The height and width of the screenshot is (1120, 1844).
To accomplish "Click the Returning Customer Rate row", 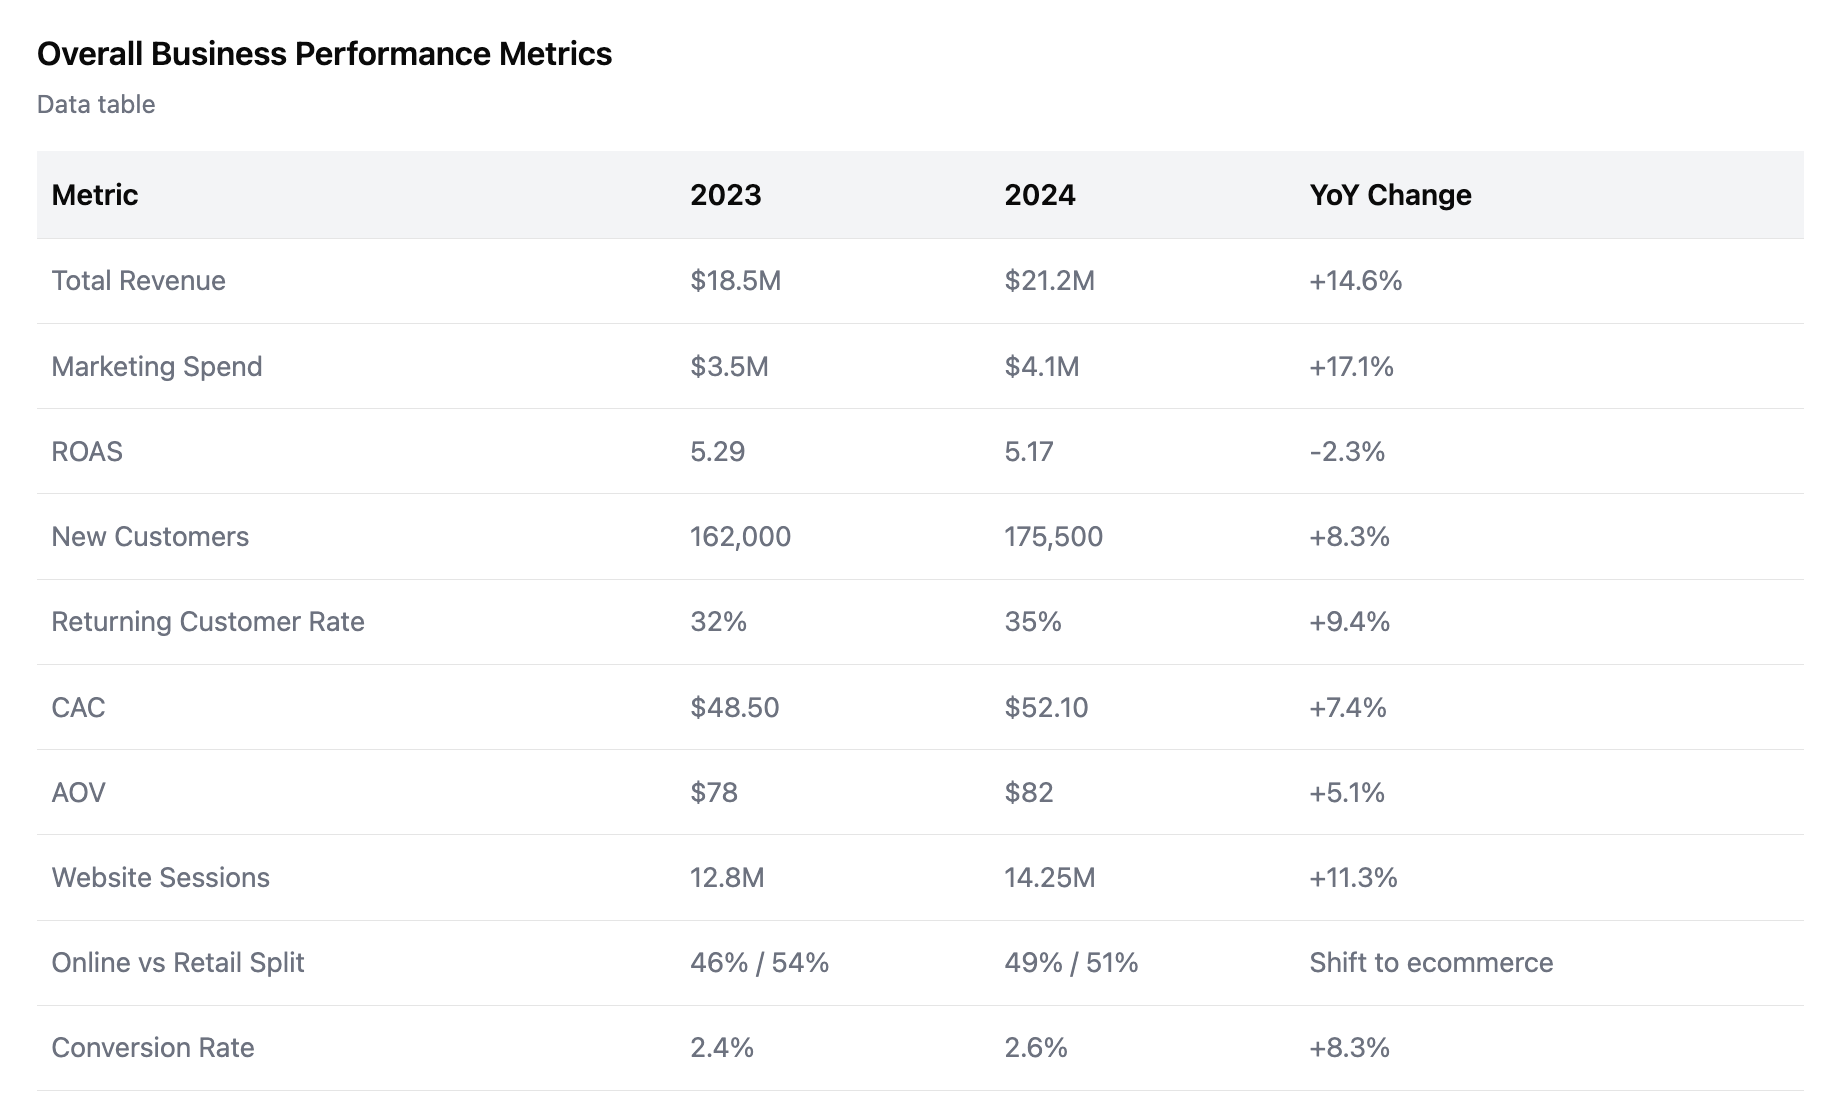I will click(x=209, y=621).
